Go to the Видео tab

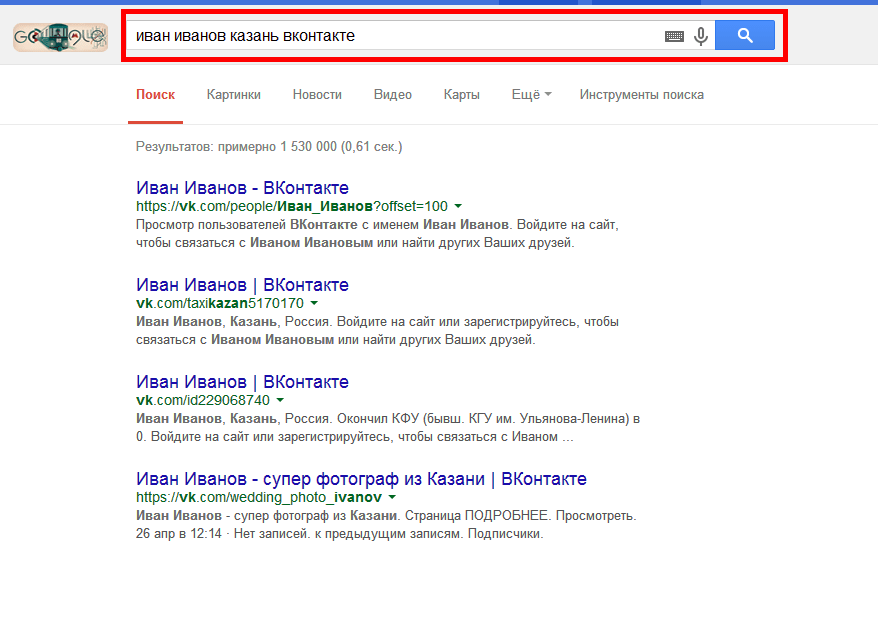point(393,95)
